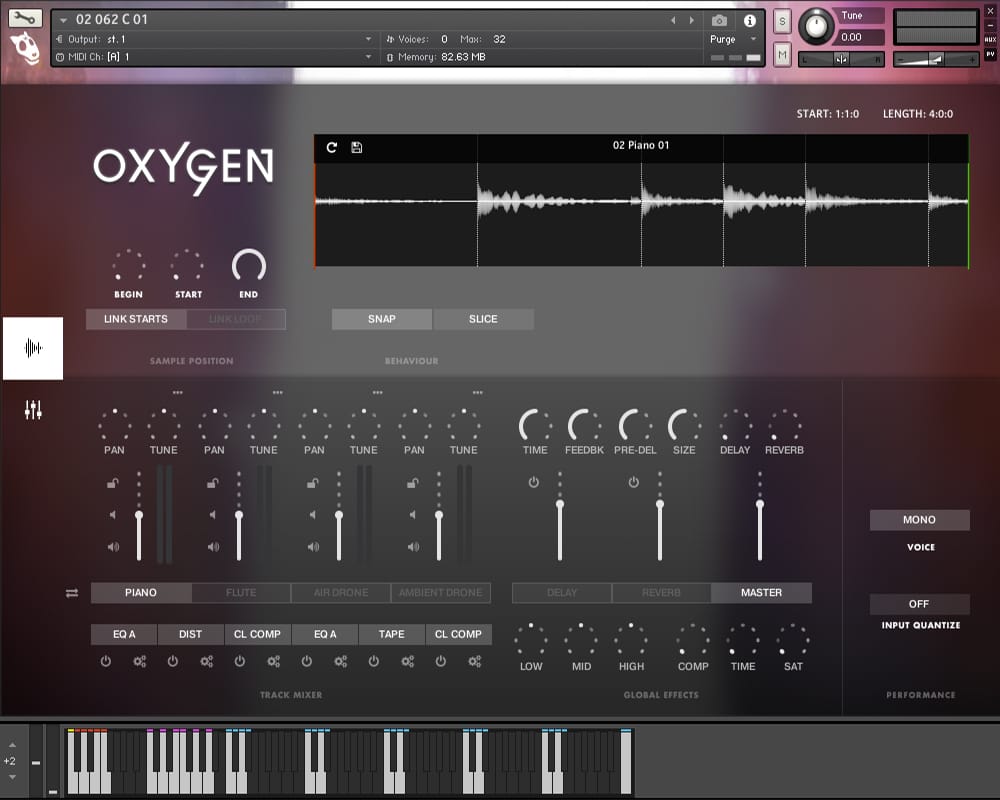Toggle the SNAP behaviour button
Screen dimensions: 1000x800
[x=382, y=319]
